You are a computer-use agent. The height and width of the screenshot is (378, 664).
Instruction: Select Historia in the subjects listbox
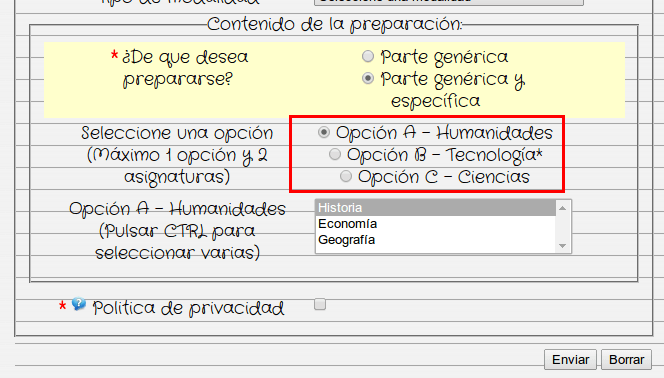pyautogui.click(x=435, y=208)
